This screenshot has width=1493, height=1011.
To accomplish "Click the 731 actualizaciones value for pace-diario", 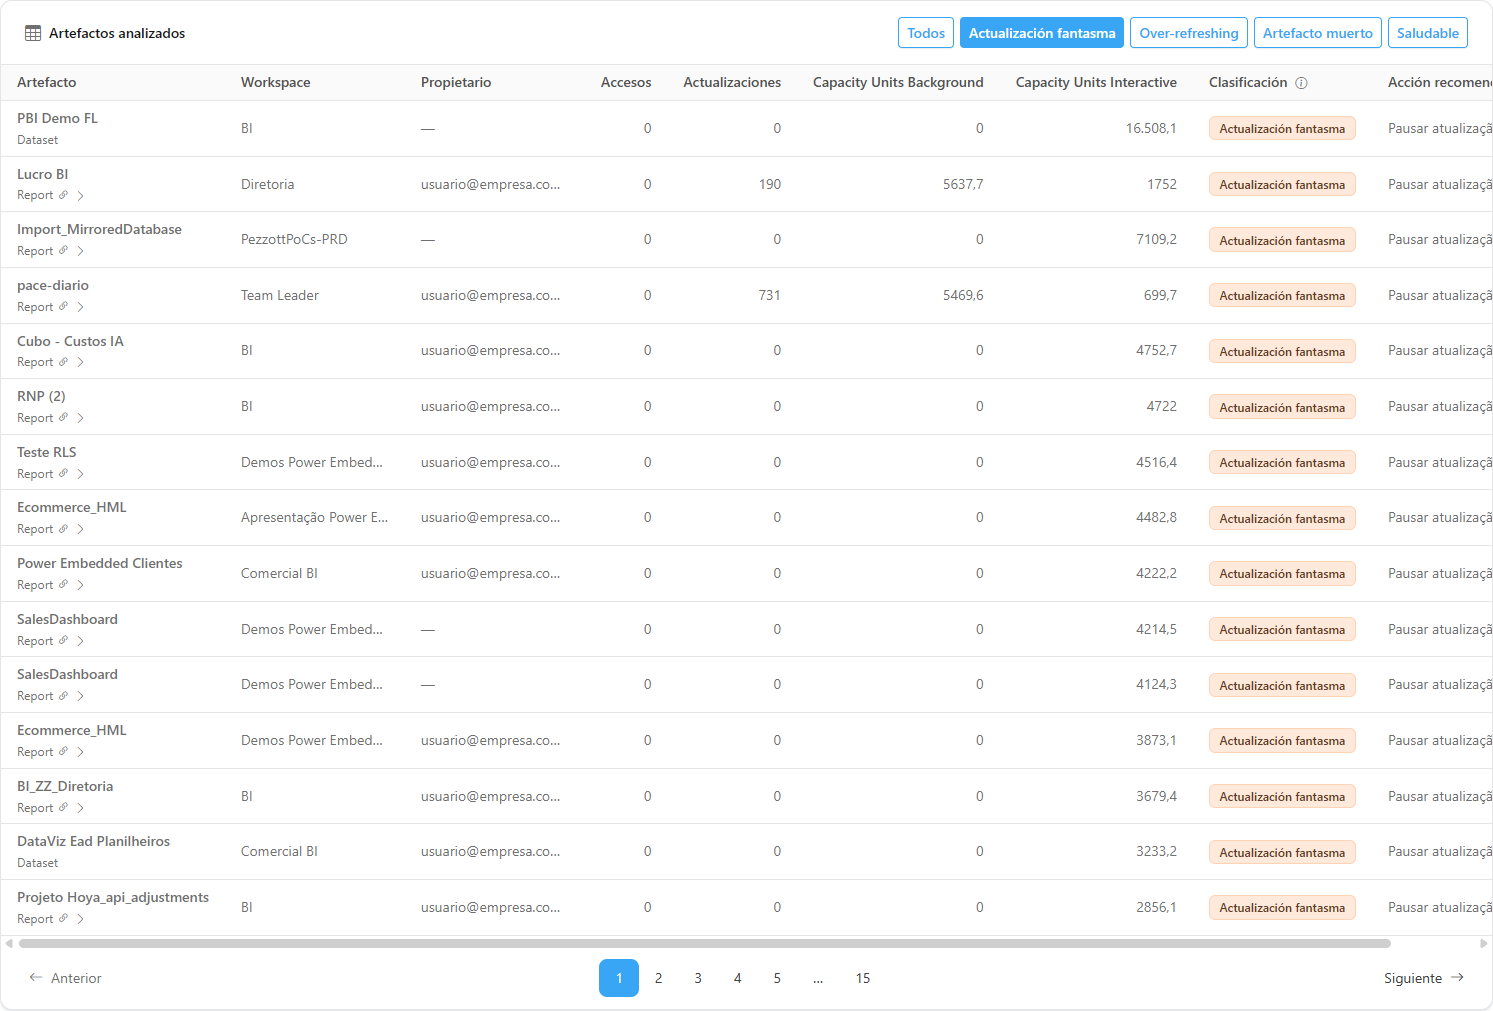I will (769, 296).
